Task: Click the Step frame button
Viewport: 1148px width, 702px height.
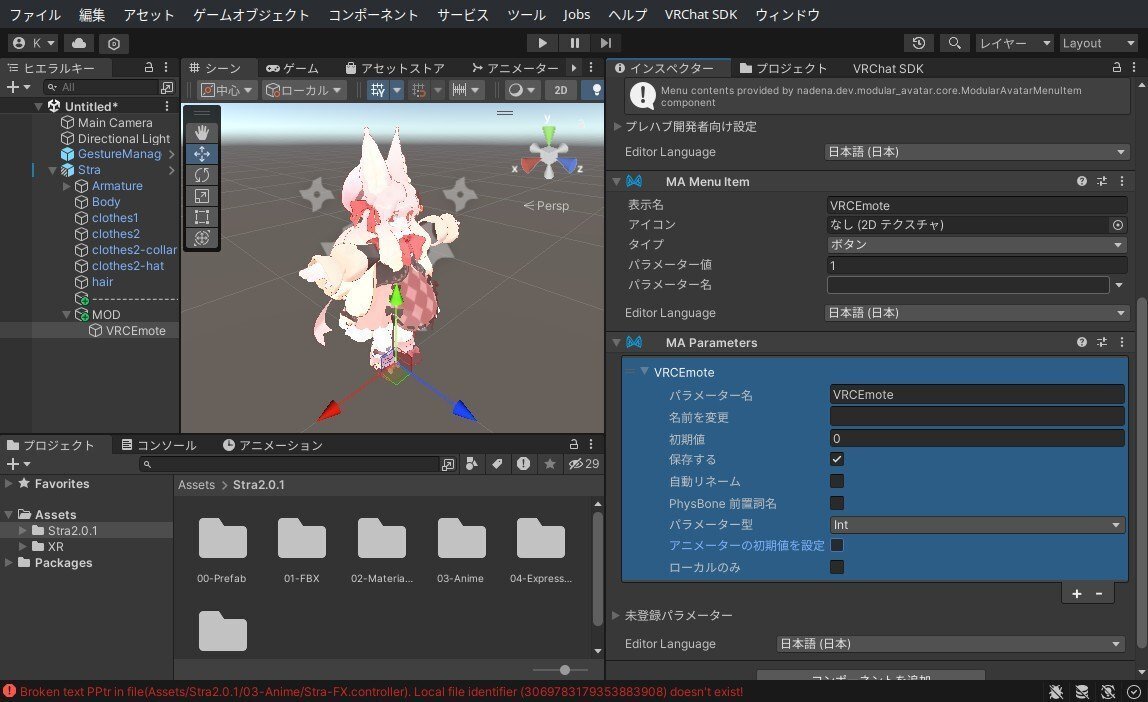Action: [x=605, y=43]
